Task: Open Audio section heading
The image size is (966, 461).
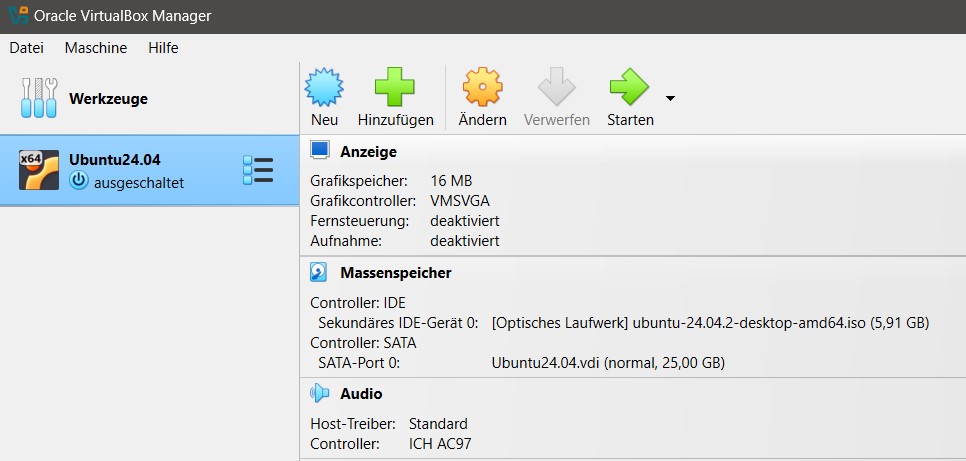Action: (x=361, y=393)
